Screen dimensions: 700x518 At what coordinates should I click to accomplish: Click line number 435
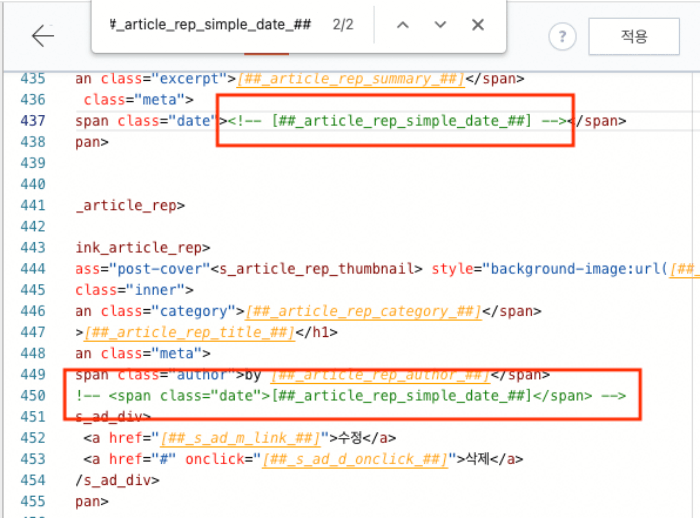(x=33, y=79)
